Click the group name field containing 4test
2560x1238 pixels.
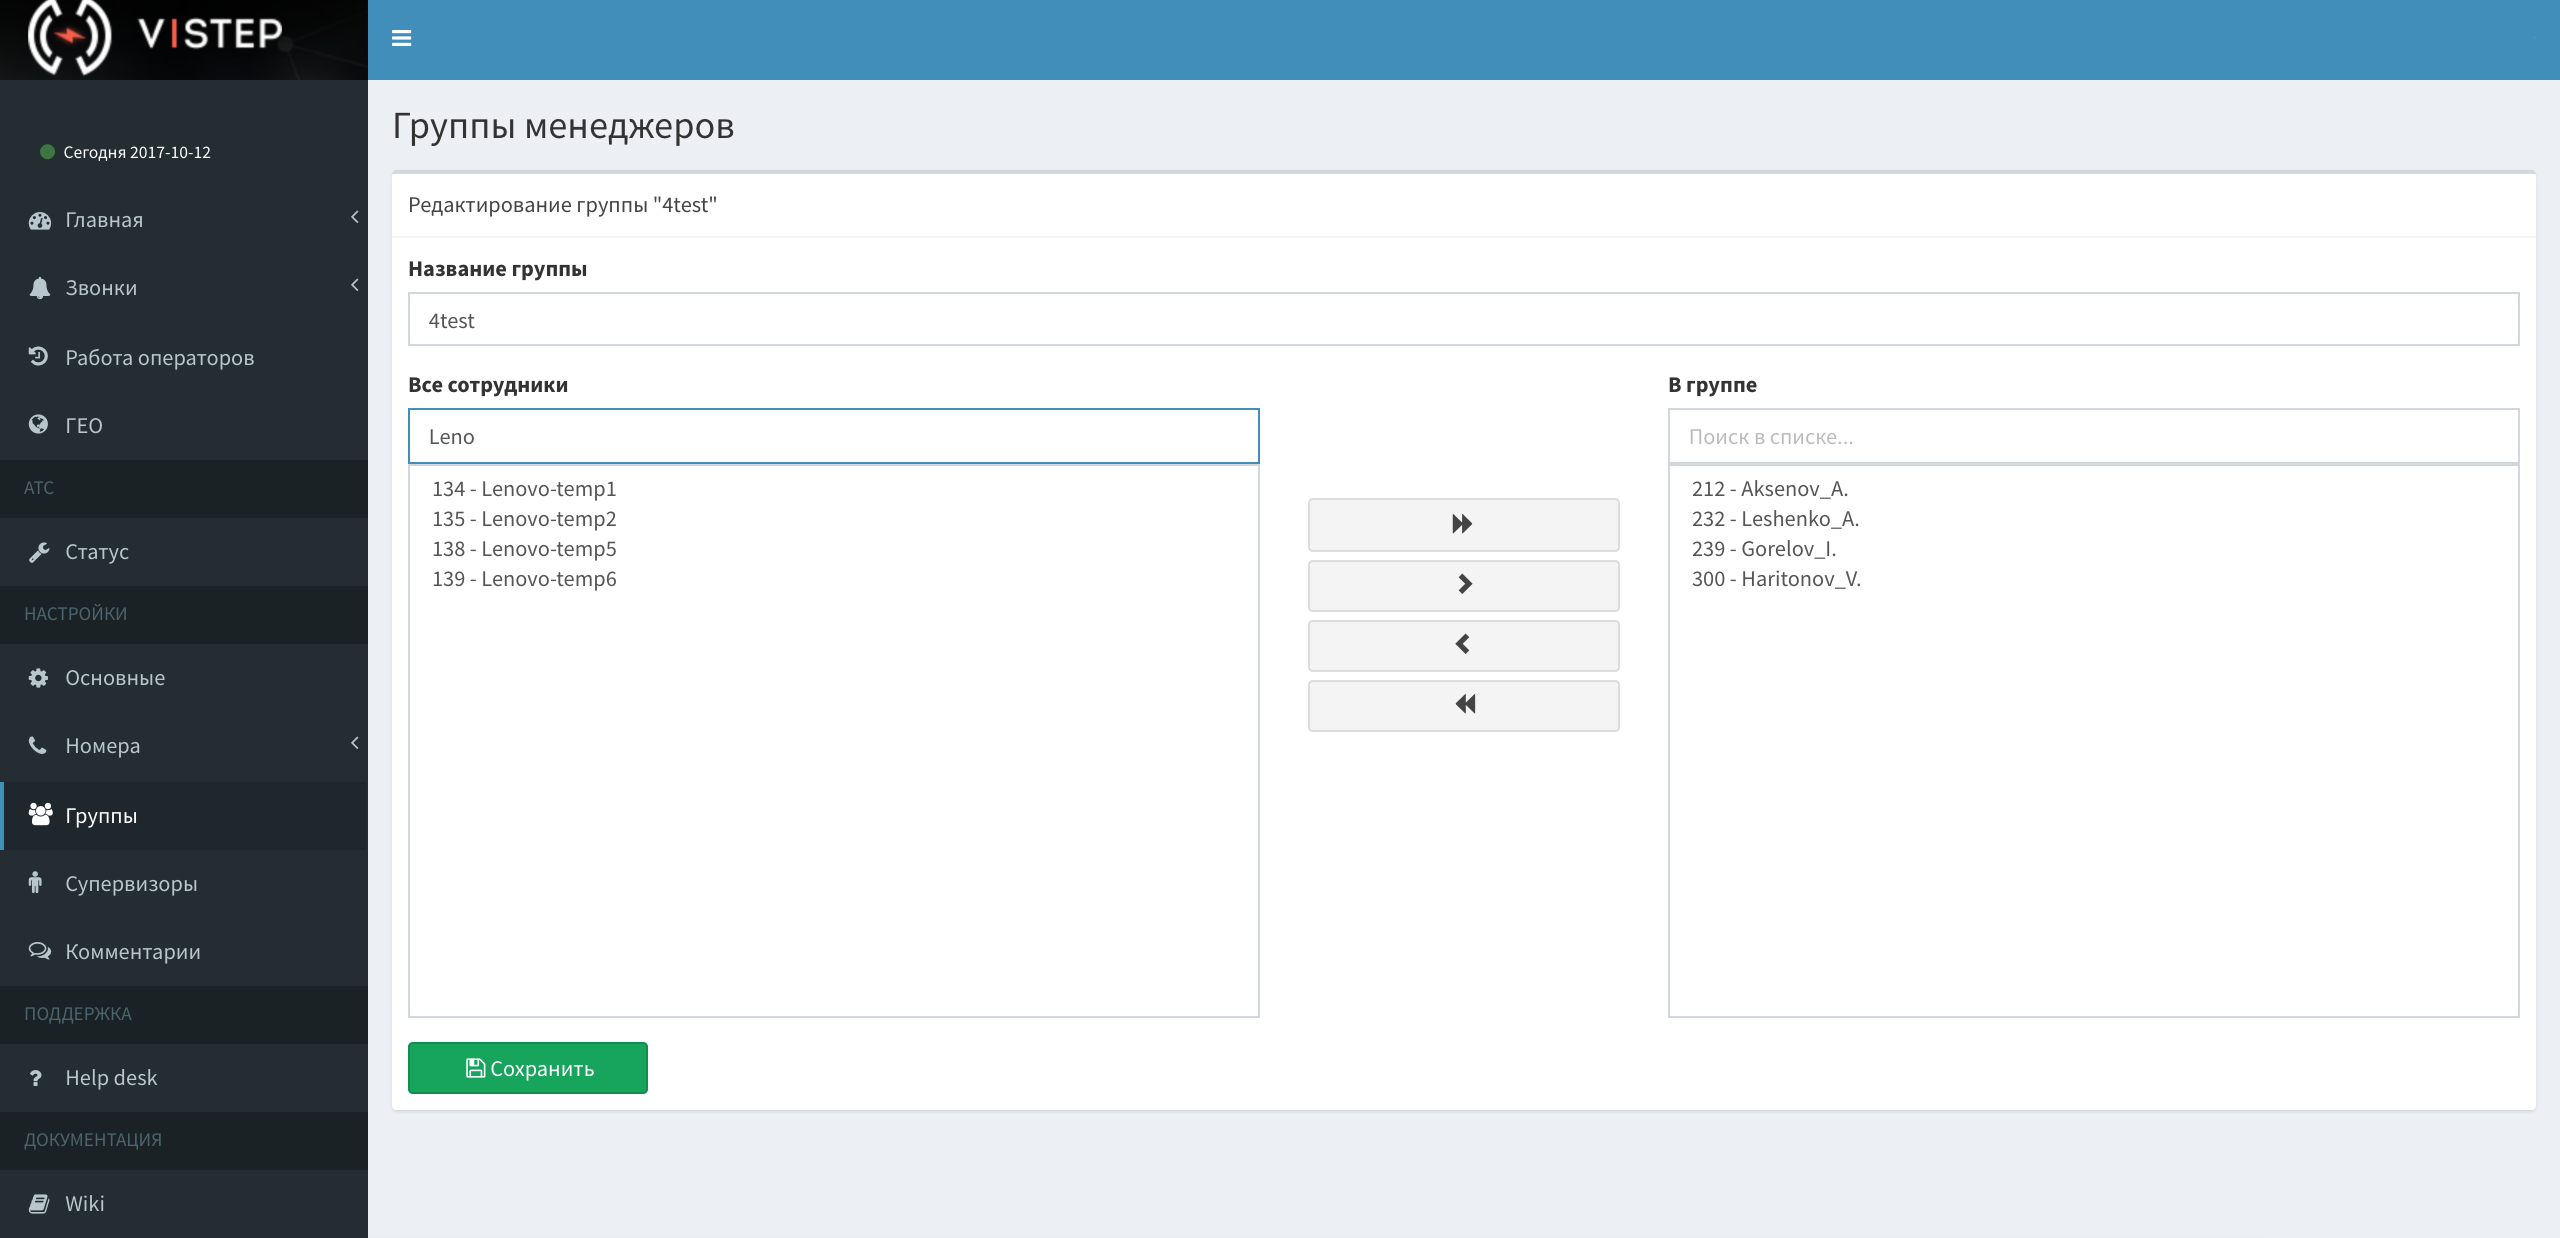[1462, 320]
